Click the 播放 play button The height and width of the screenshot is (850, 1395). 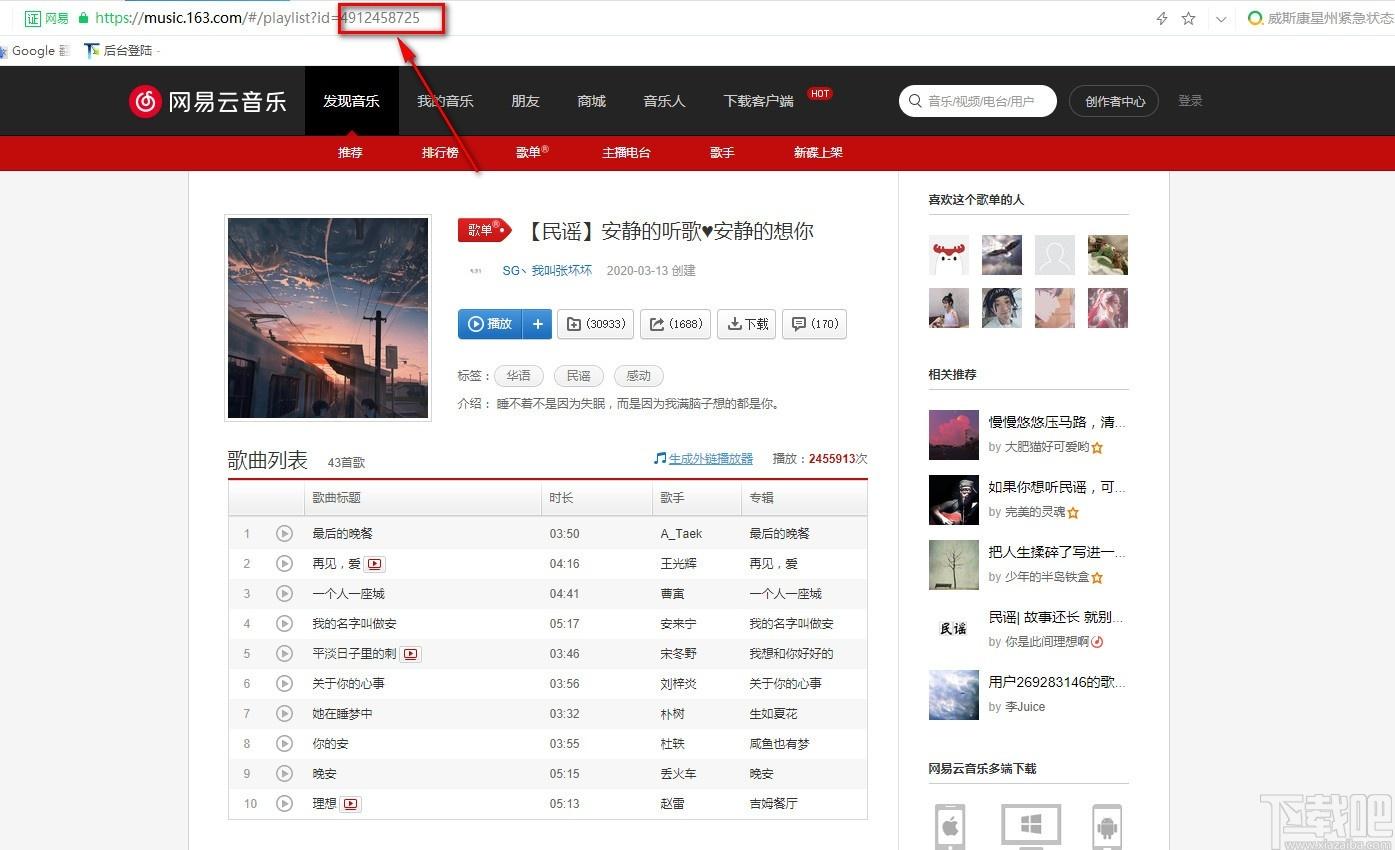click(x=490, y=324)
